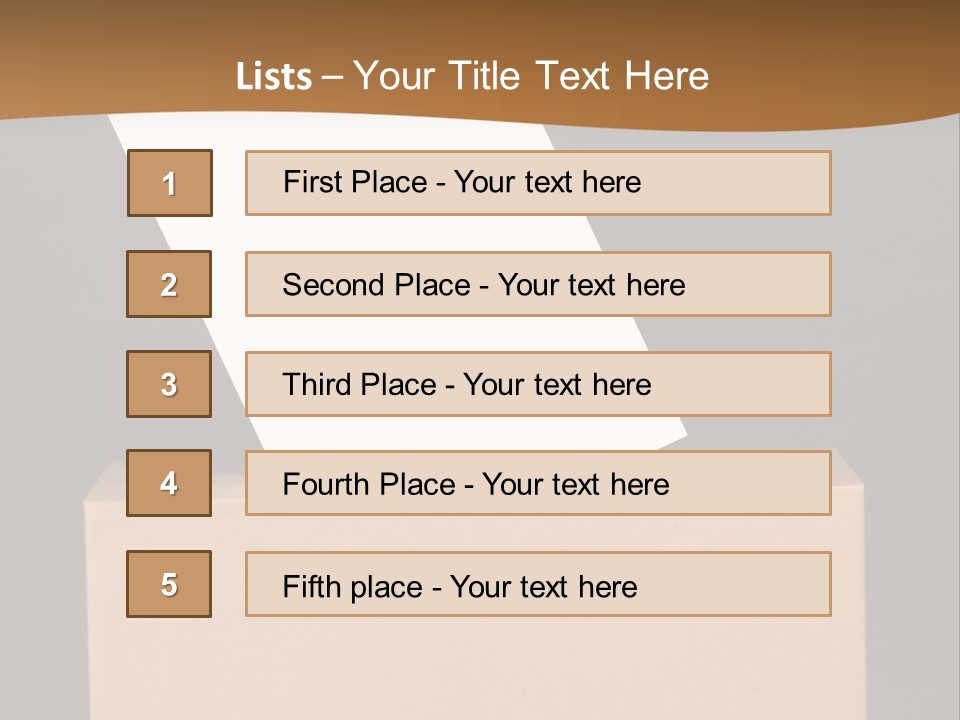This screenshot has width=960, height=720.
Task: Click the bold word "Lists" in the title
Action: [274, 77]
